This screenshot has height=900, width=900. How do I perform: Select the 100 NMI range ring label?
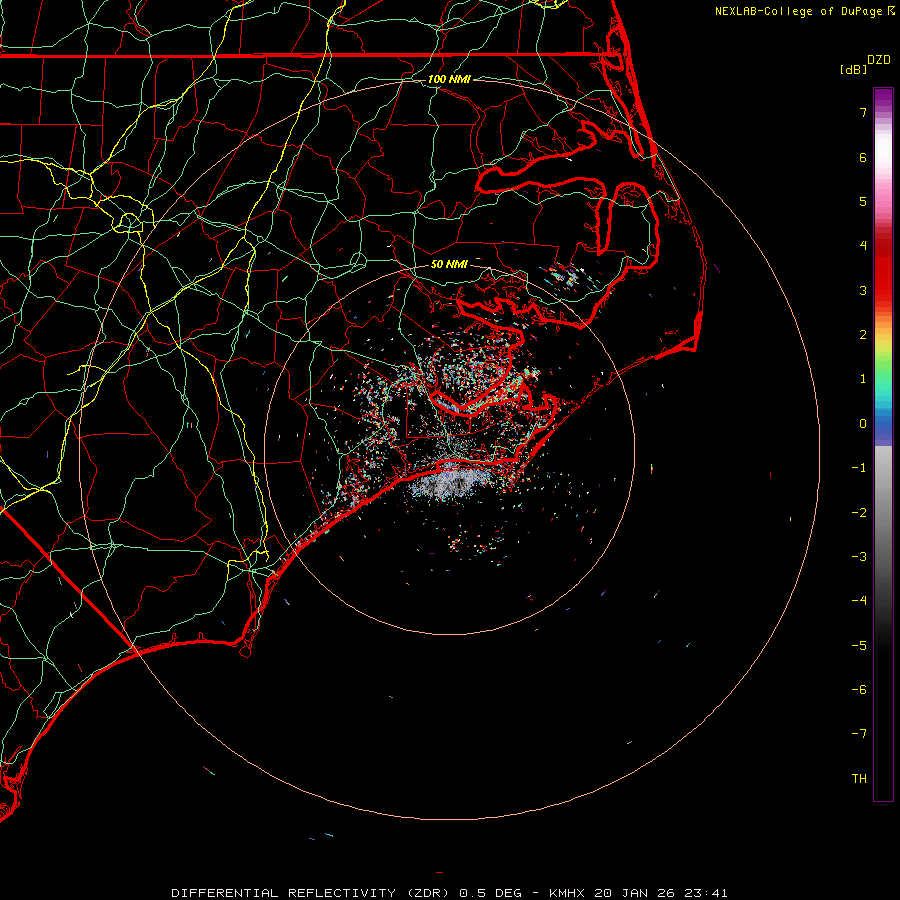click(x=449, y=79)
